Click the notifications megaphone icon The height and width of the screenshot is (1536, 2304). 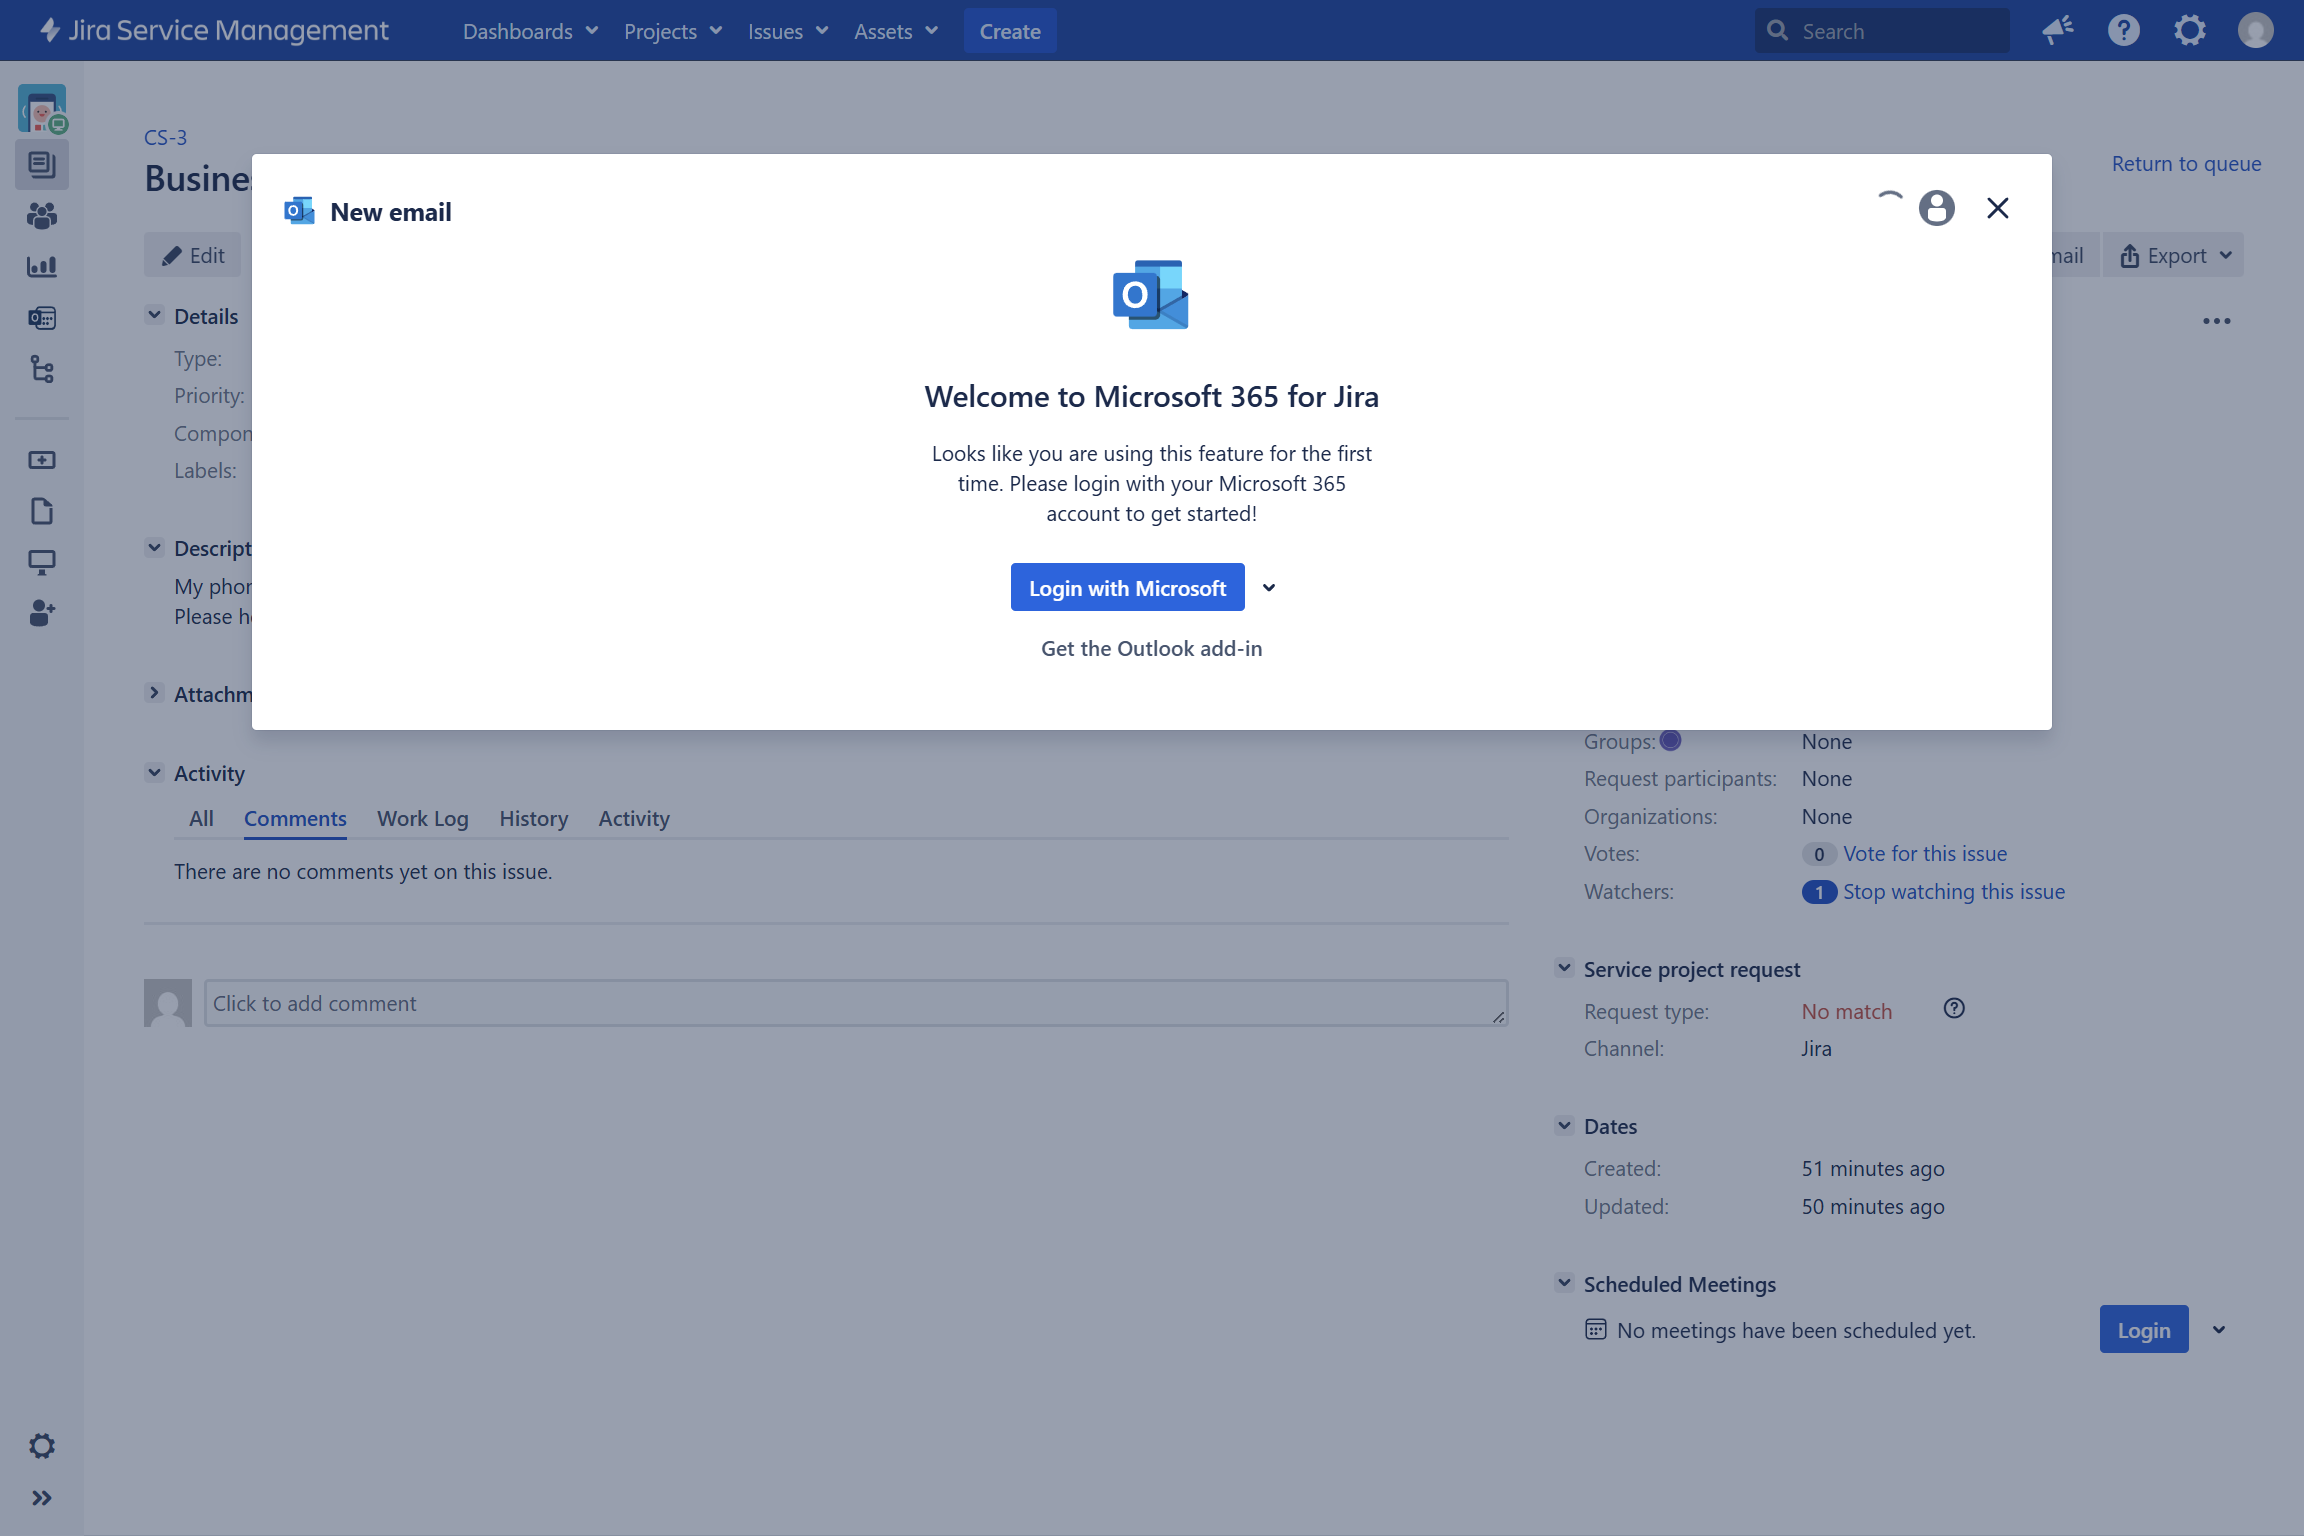[2057, 31]
